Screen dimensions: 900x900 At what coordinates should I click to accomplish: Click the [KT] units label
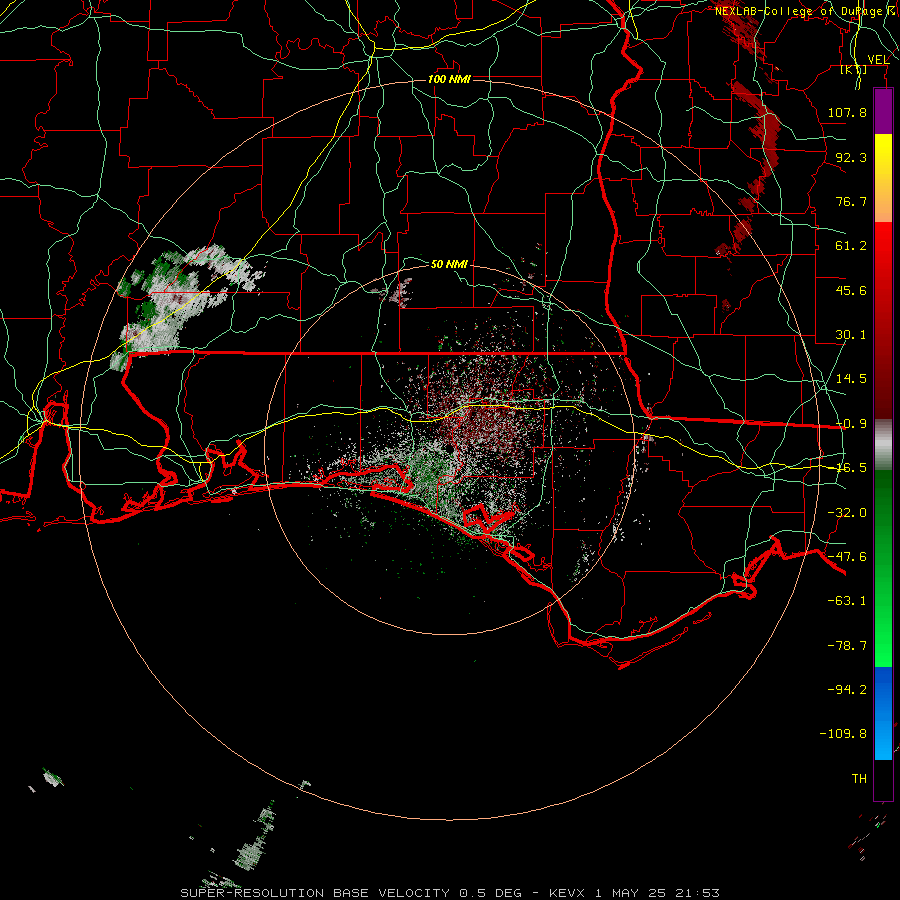pyautogui.click(x=854, y=70)
